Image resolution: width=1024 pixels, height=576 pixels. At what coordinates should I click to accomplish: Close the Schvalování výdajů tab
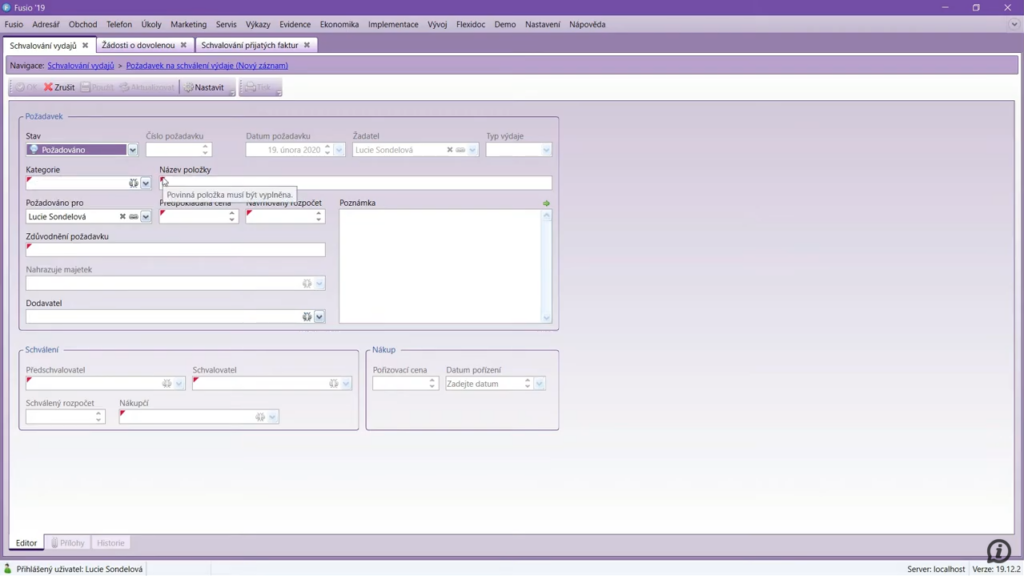click(x=85, y=45)
